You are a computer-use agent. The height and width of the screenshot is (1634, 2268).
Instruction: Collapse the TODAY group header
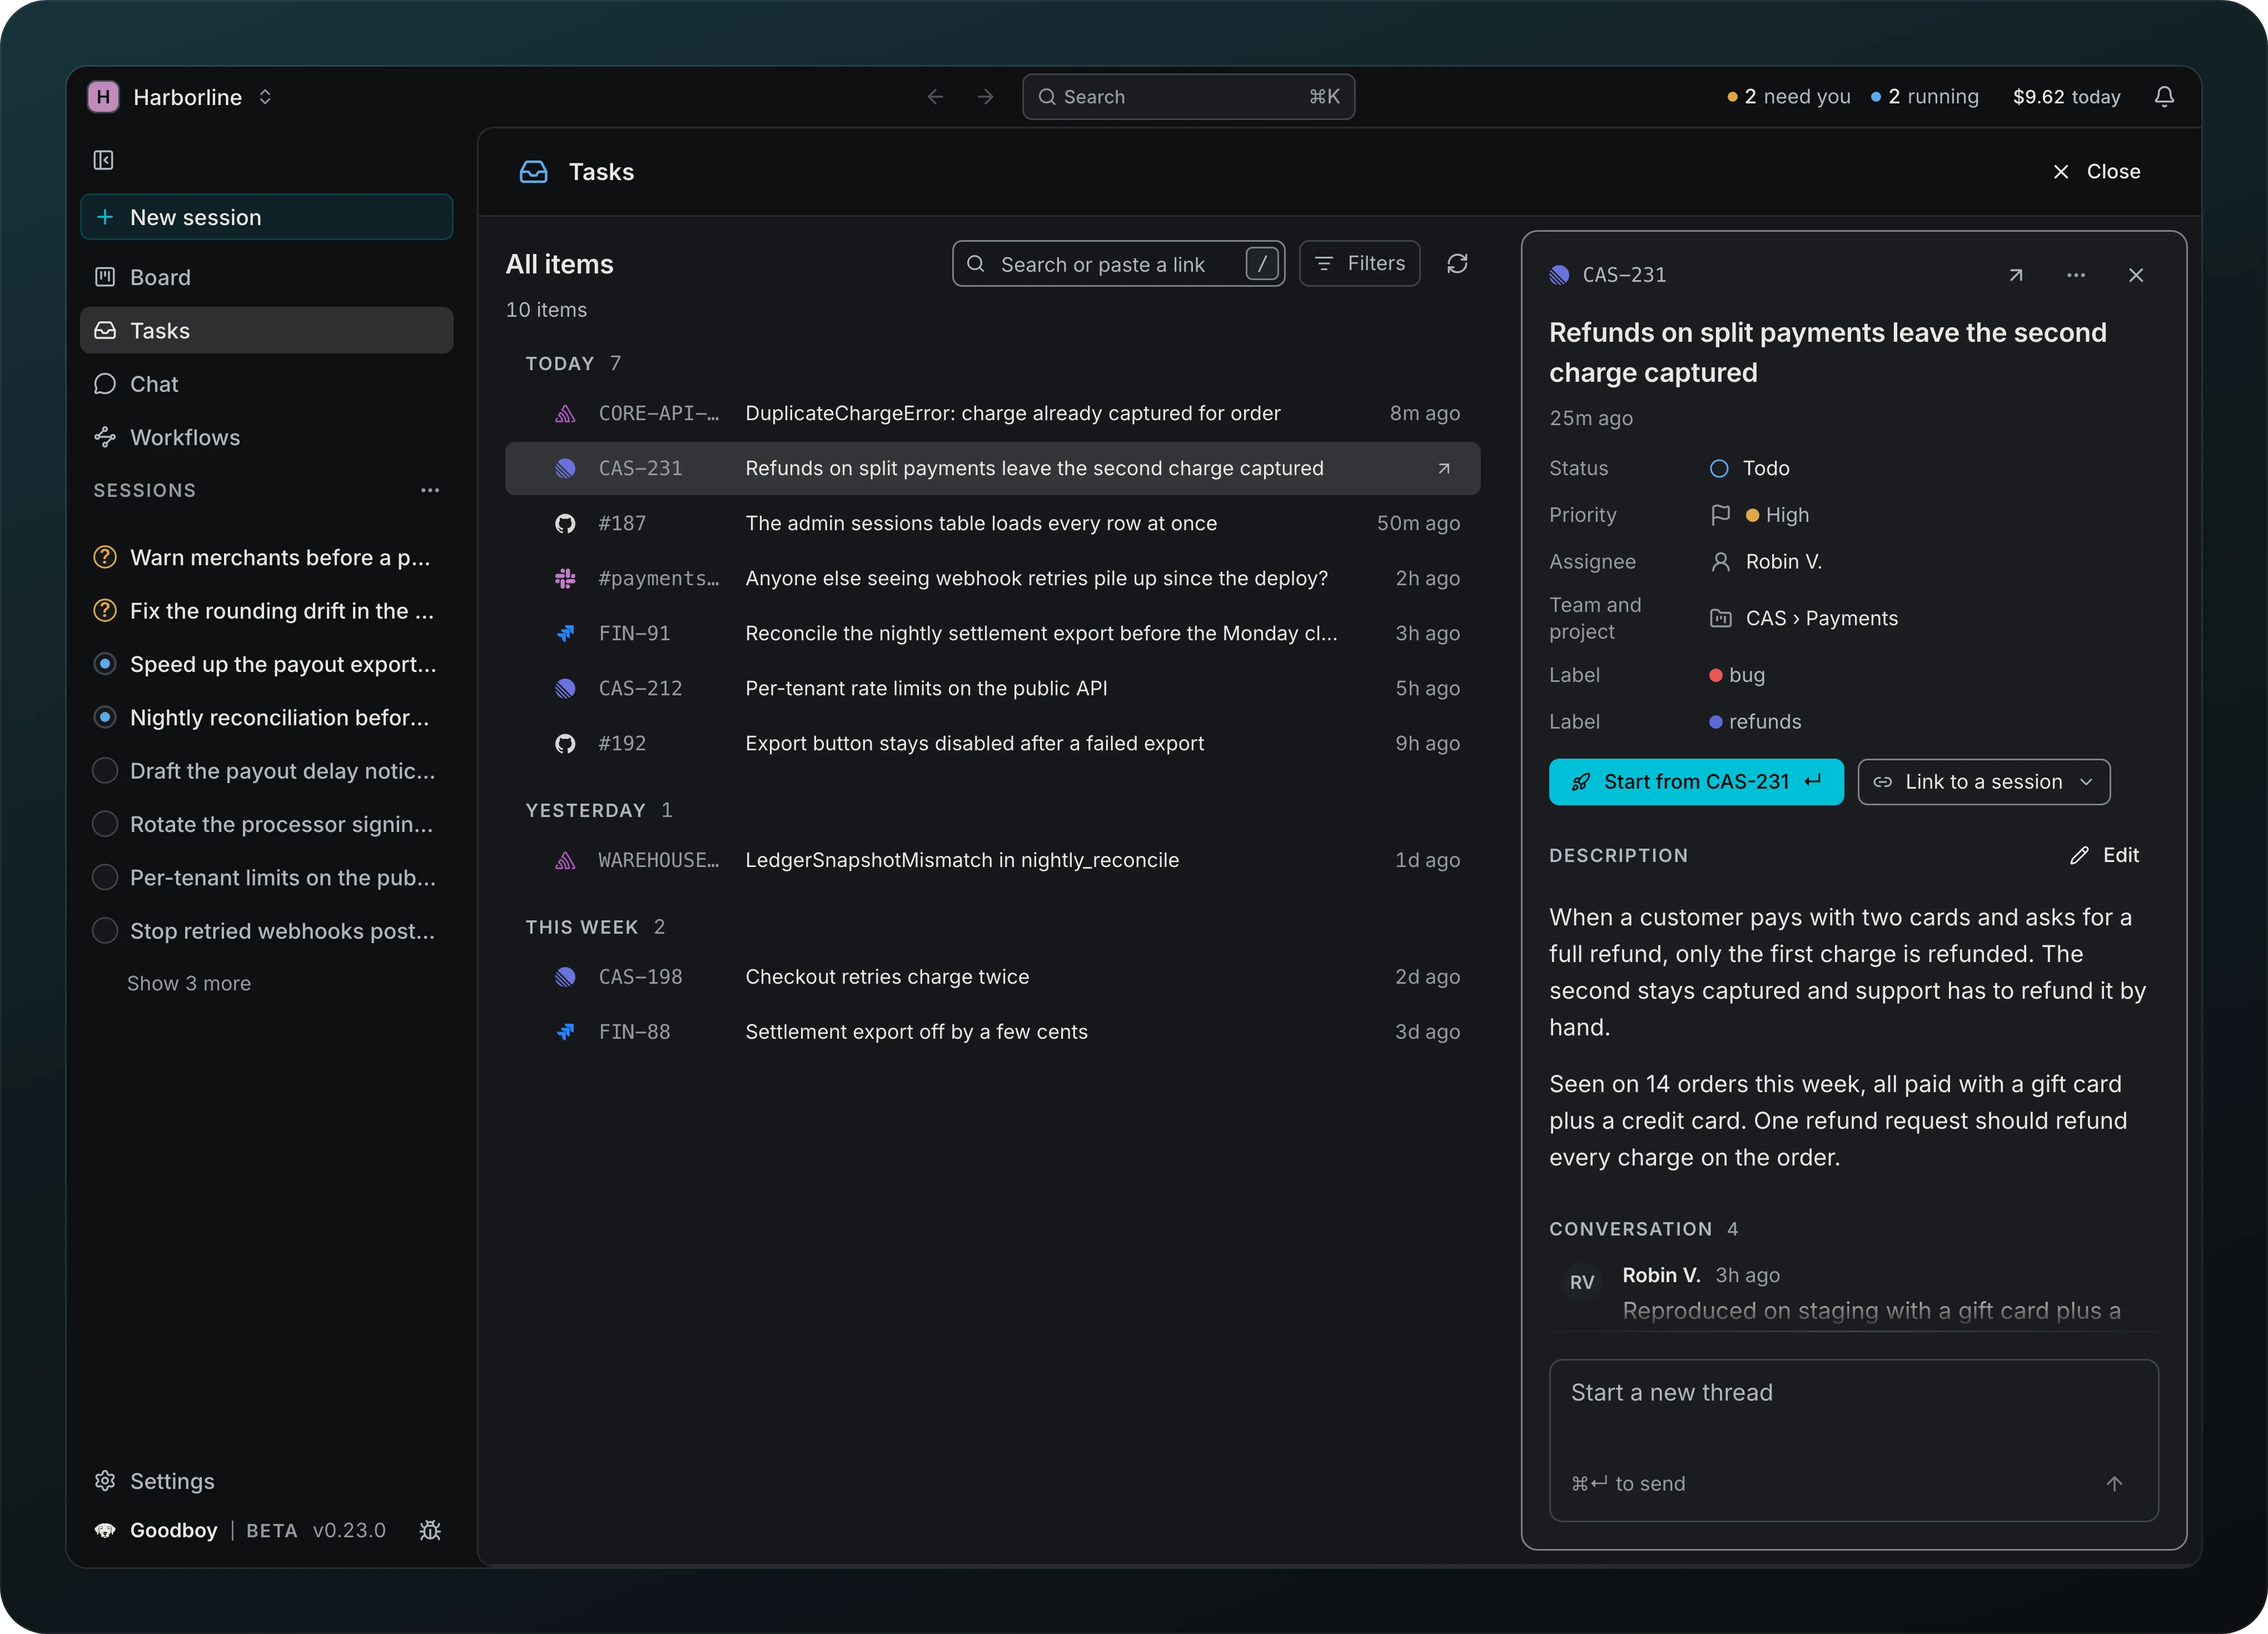pos(573,363)
